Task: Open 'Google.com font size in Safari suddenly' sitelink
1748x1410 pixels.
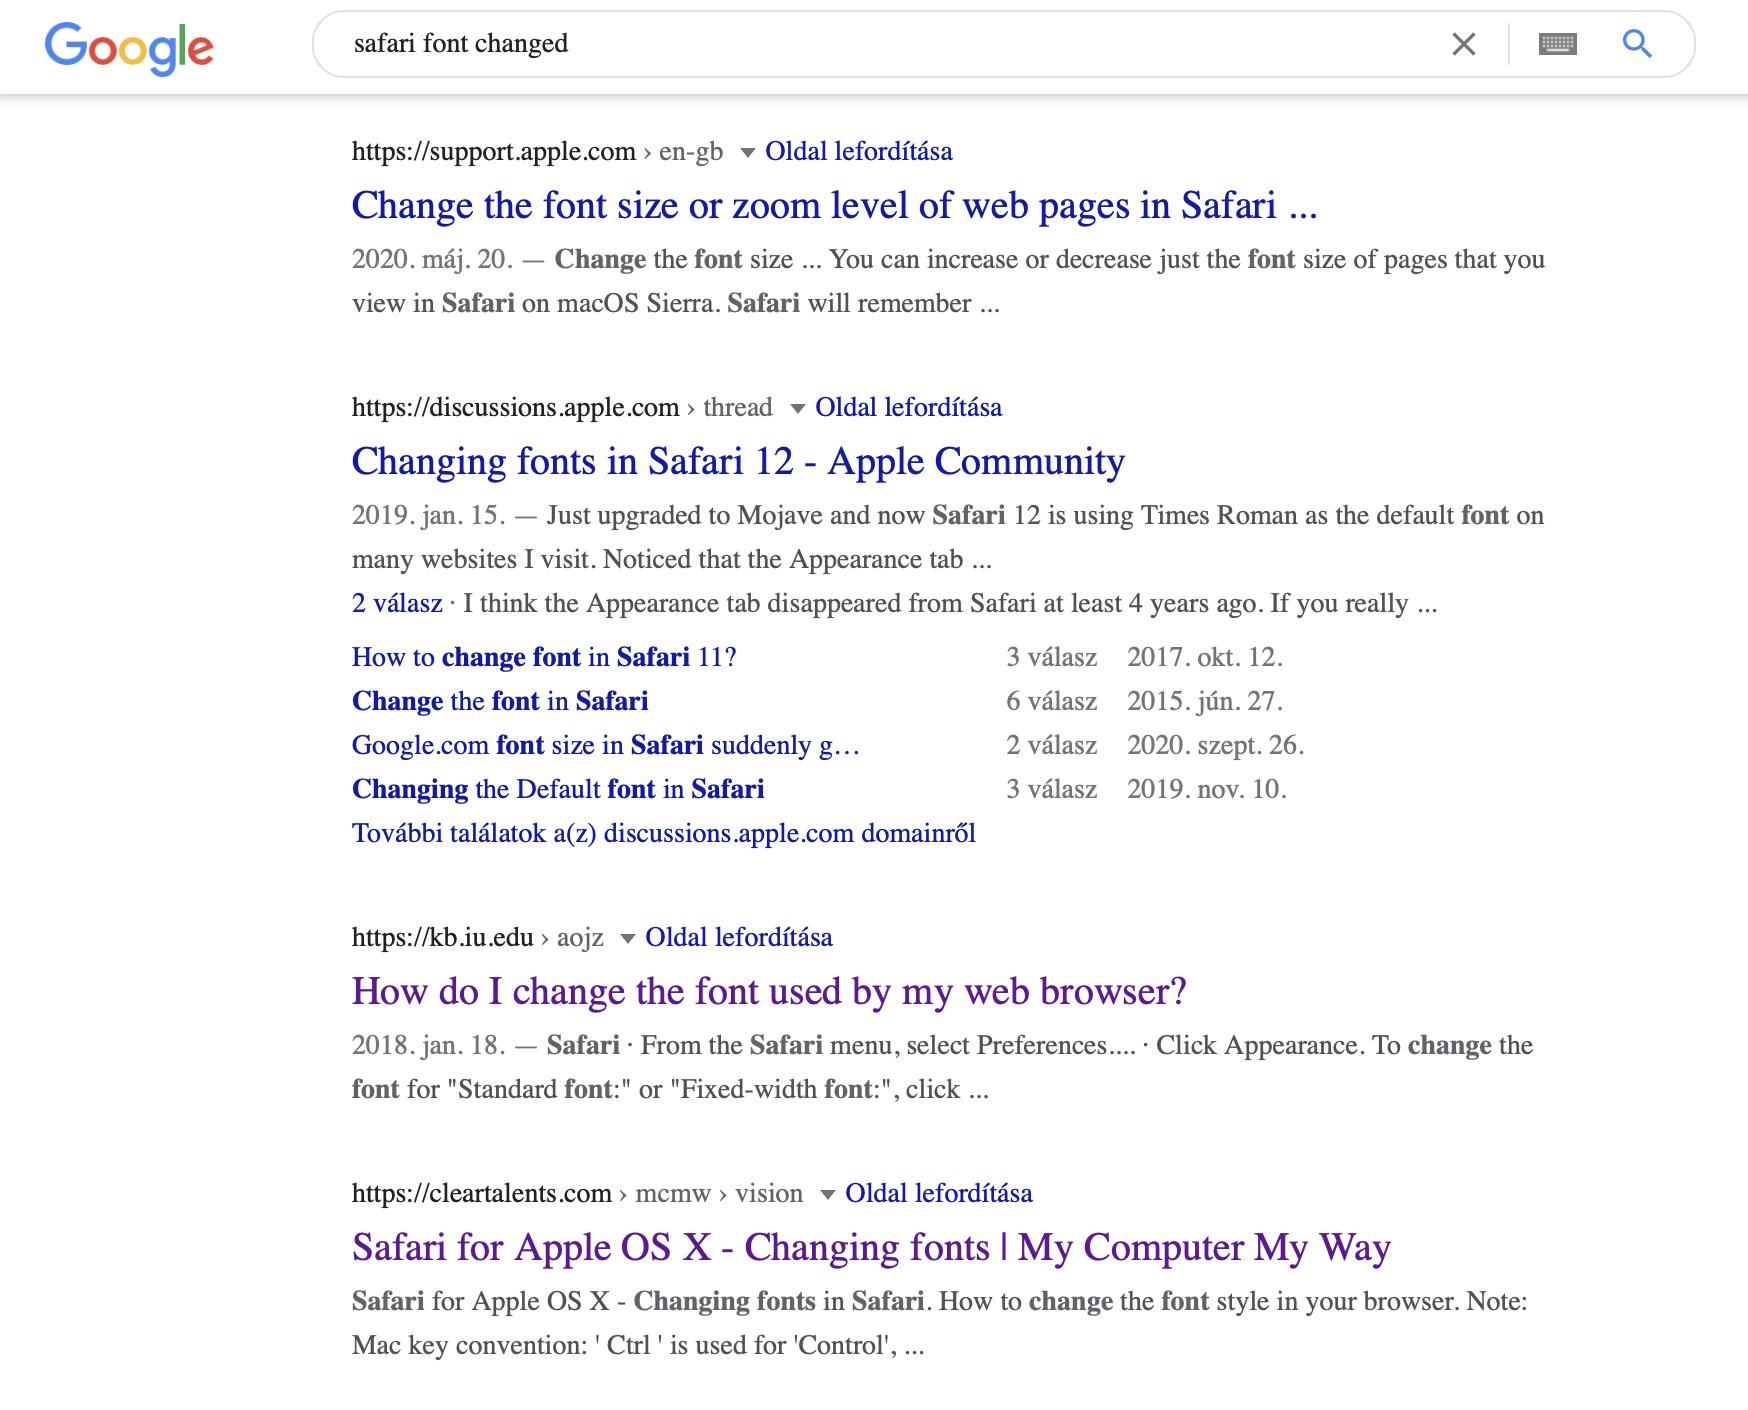Action: pyautogui.click(x=605, y=745)
